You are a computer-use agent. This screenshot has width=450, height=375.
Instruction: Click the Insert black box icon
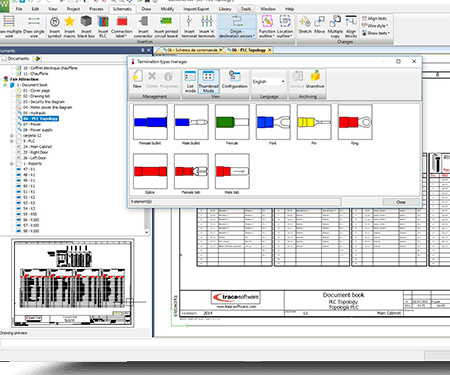[x=86, y=27]
